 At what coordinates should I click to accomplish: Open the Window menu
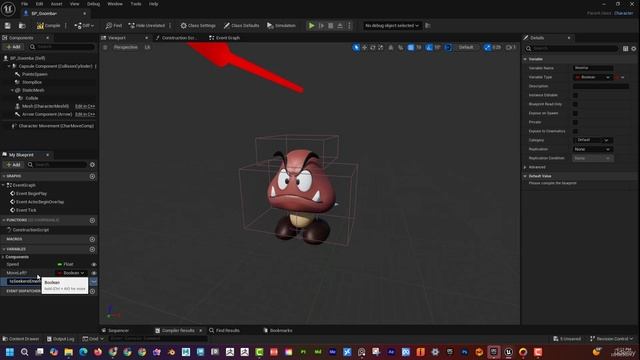click(115, 4)
